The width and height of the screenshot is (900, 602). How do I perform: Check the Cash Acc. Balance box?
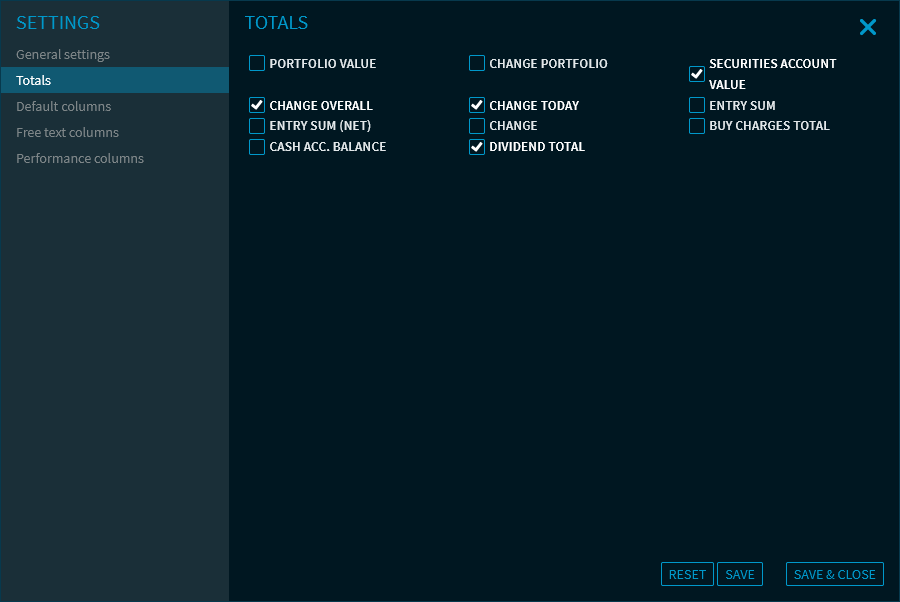coord(257,147)
